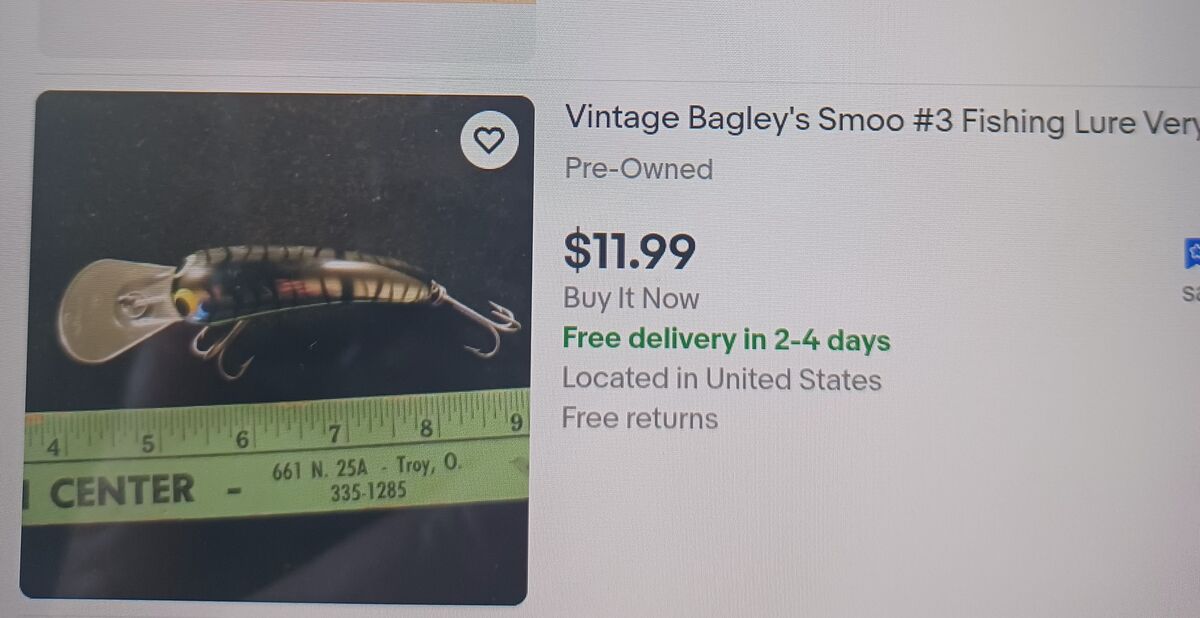
Task: Click the Free returns label
Action: 640,418
